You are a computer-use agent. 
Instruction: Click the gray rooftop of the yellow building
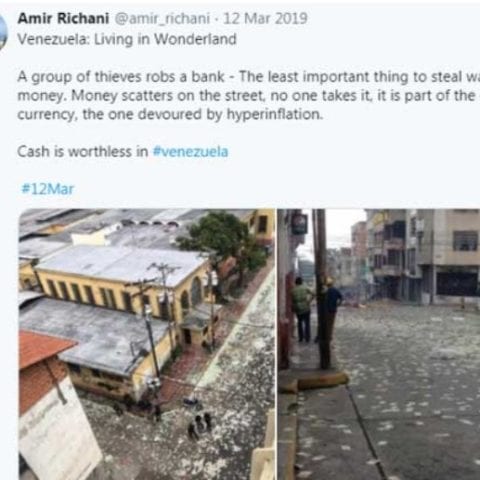122,265
